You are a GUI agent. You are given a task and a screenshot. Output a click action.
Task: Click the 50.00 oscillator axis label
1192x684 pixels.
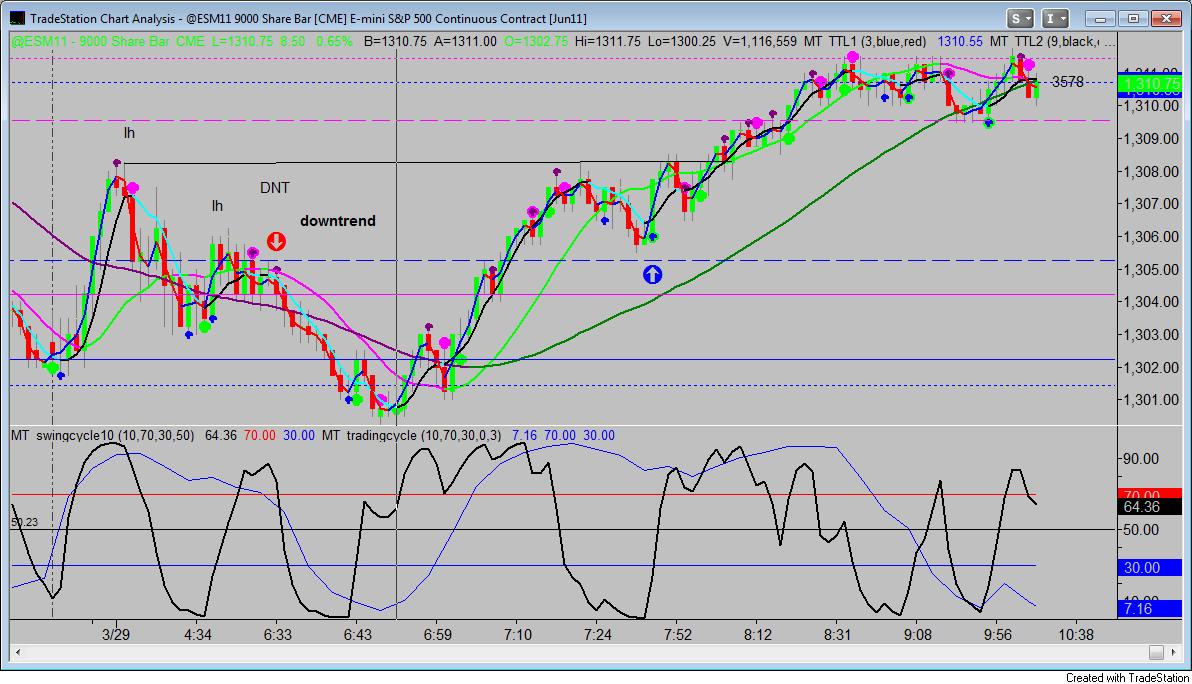click(1141, 530)
